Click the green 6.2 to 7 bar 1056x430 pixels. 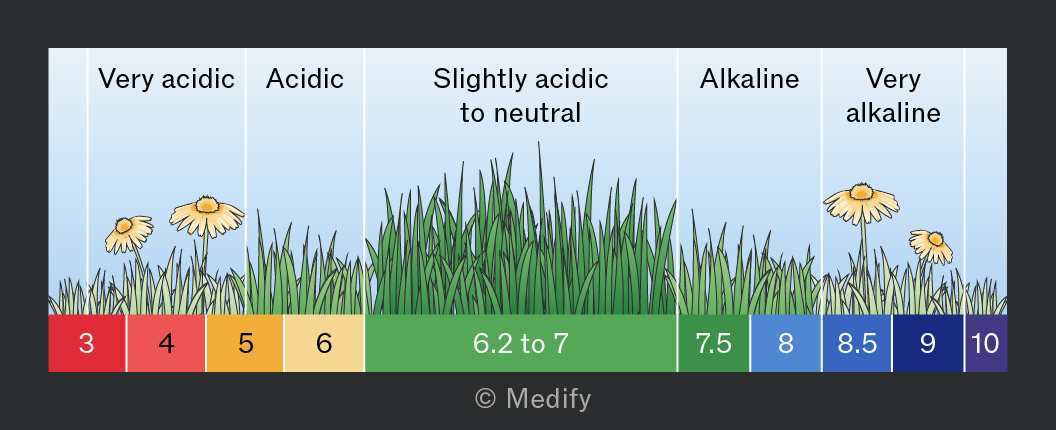tap(521, 343)
